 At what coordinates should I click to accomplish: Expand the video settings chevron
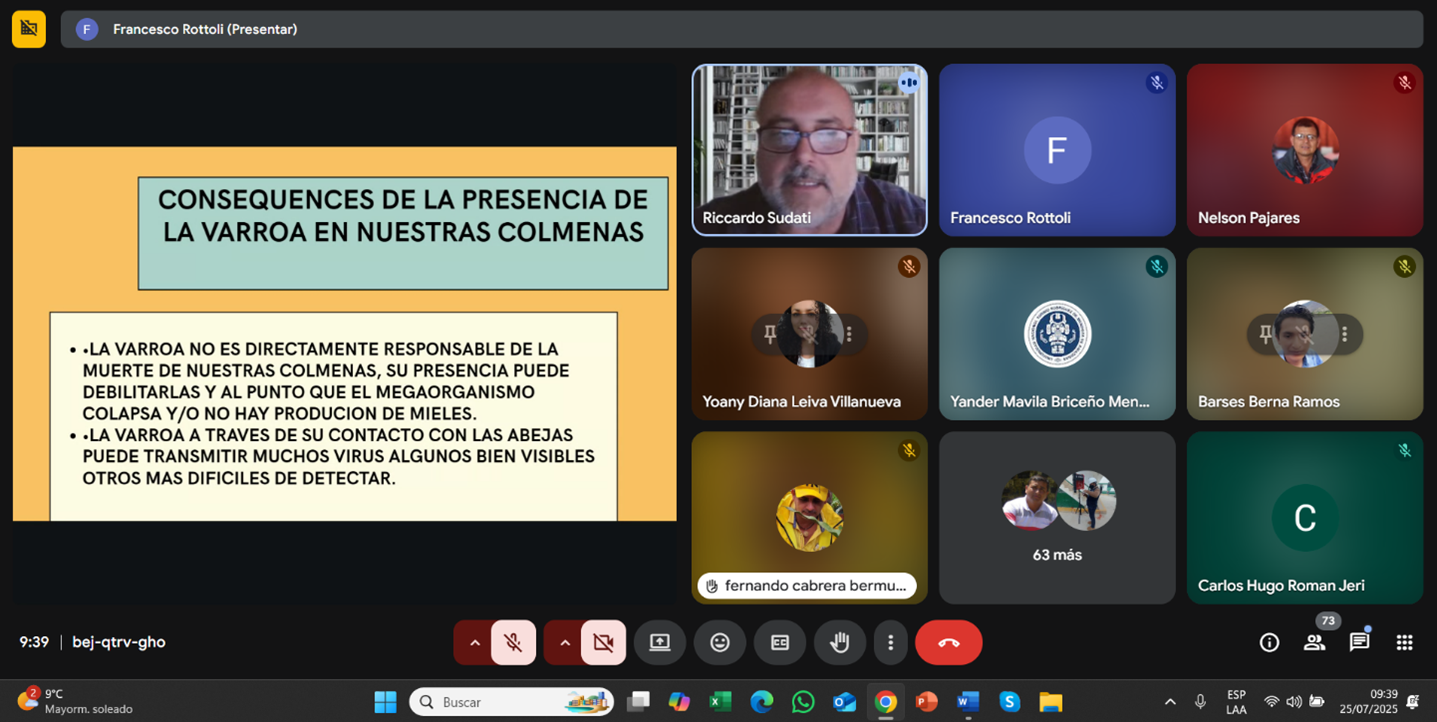[564, 642]
